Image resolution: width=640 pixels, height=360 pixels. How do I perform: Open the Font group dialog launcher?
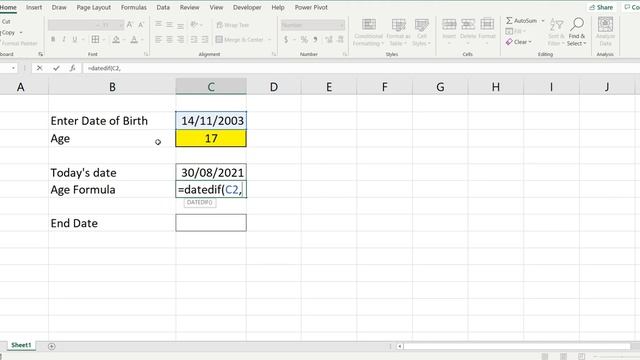coord(146,54)
